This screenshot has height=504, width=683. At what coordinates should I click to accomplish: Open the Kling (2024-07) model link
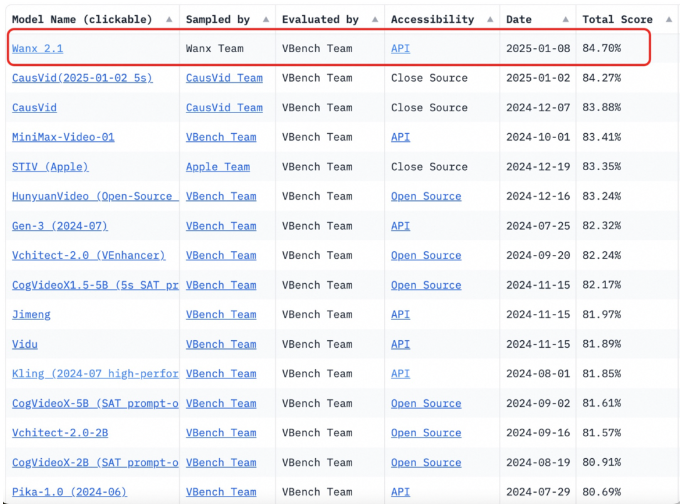click(94, 373)
